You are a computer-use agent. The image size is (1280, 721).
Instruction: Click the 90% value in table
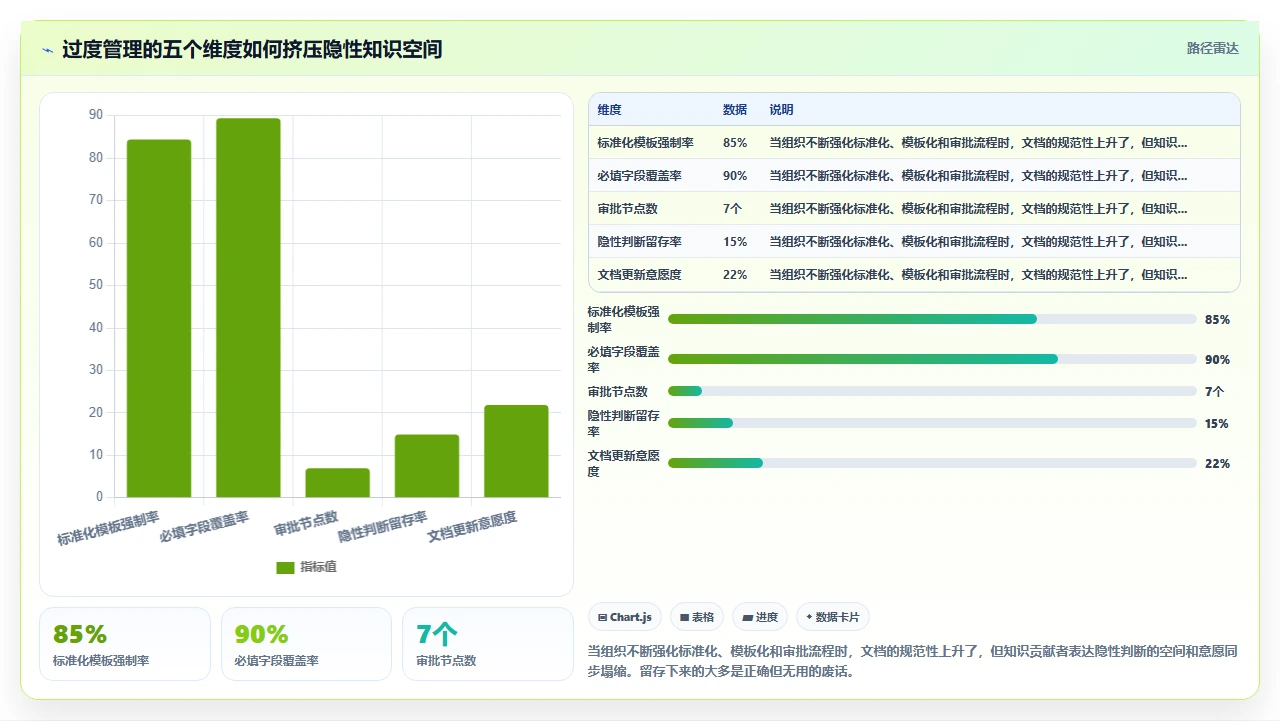click(x=735, y=176)
